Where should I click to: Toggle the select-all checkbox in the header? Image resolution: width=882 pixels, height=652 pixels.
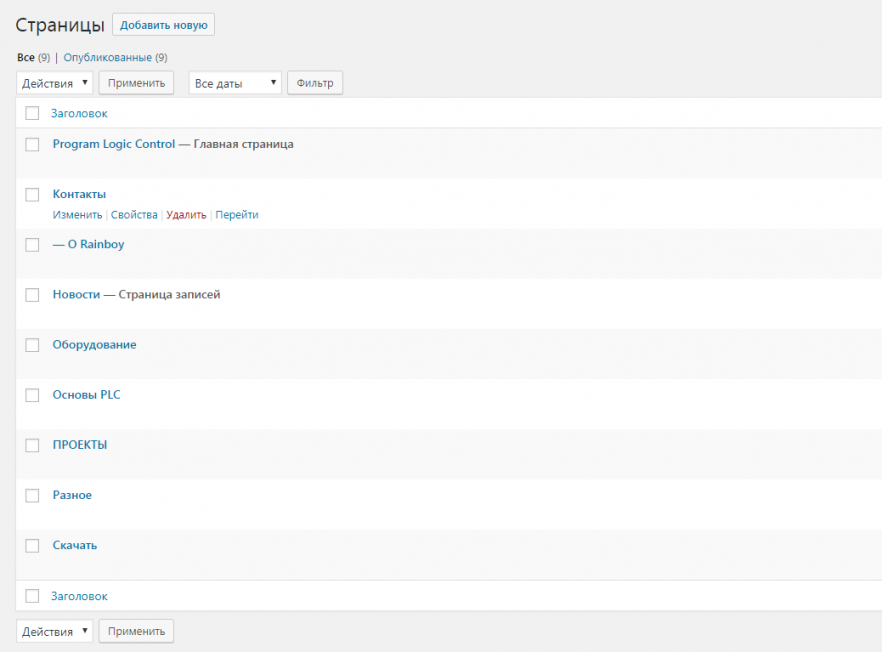(32, 113)
